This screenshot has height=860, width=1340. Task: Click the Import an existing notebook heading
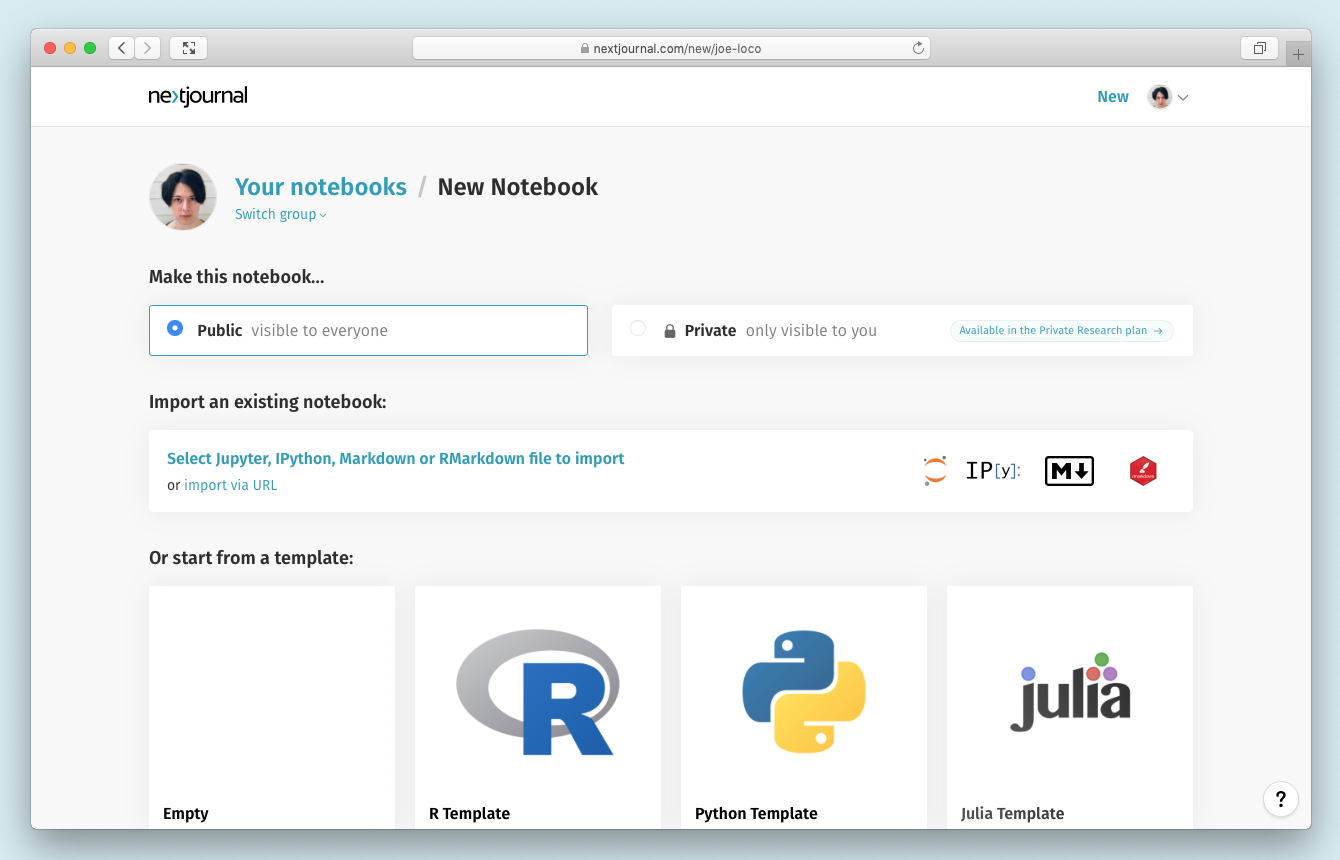267,402
